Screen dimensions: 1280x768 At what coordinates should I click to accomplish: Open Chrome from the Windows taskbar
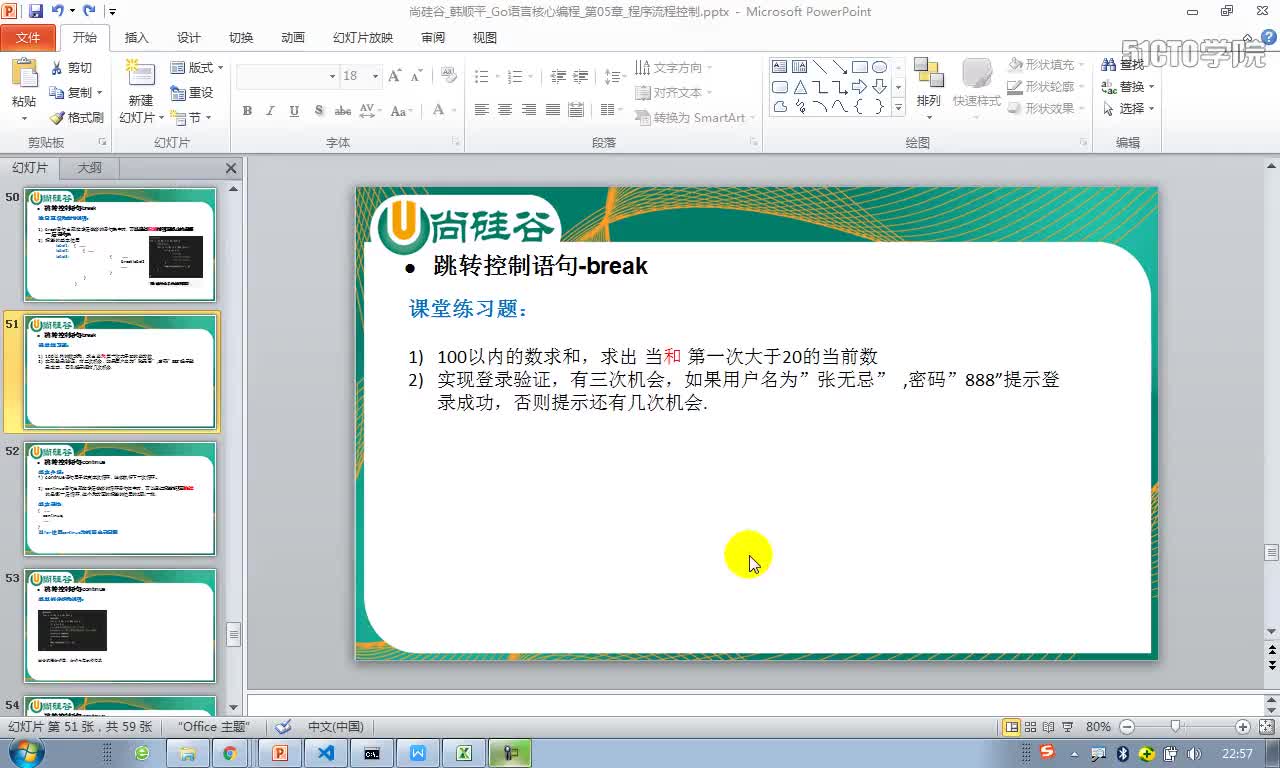[x=230, y=753]
